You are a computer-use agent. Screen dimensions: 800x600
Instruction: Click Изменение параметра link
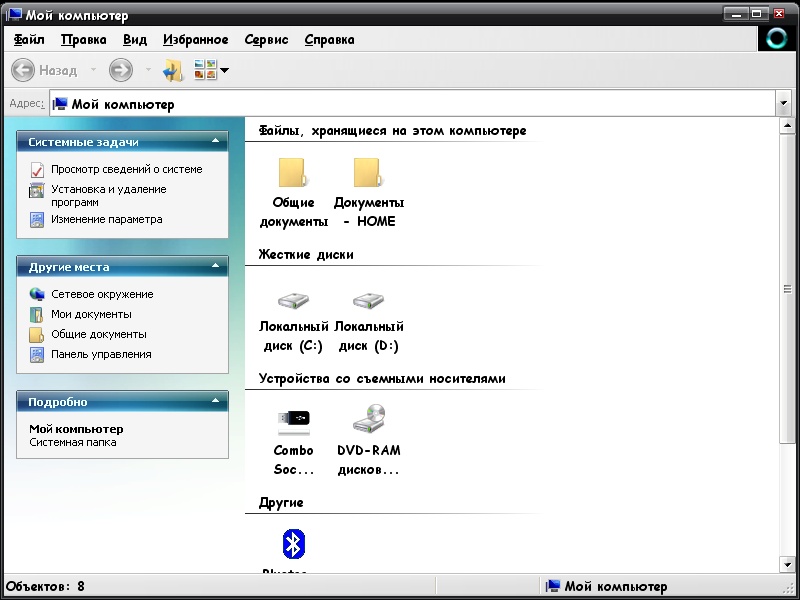point(107,219)
